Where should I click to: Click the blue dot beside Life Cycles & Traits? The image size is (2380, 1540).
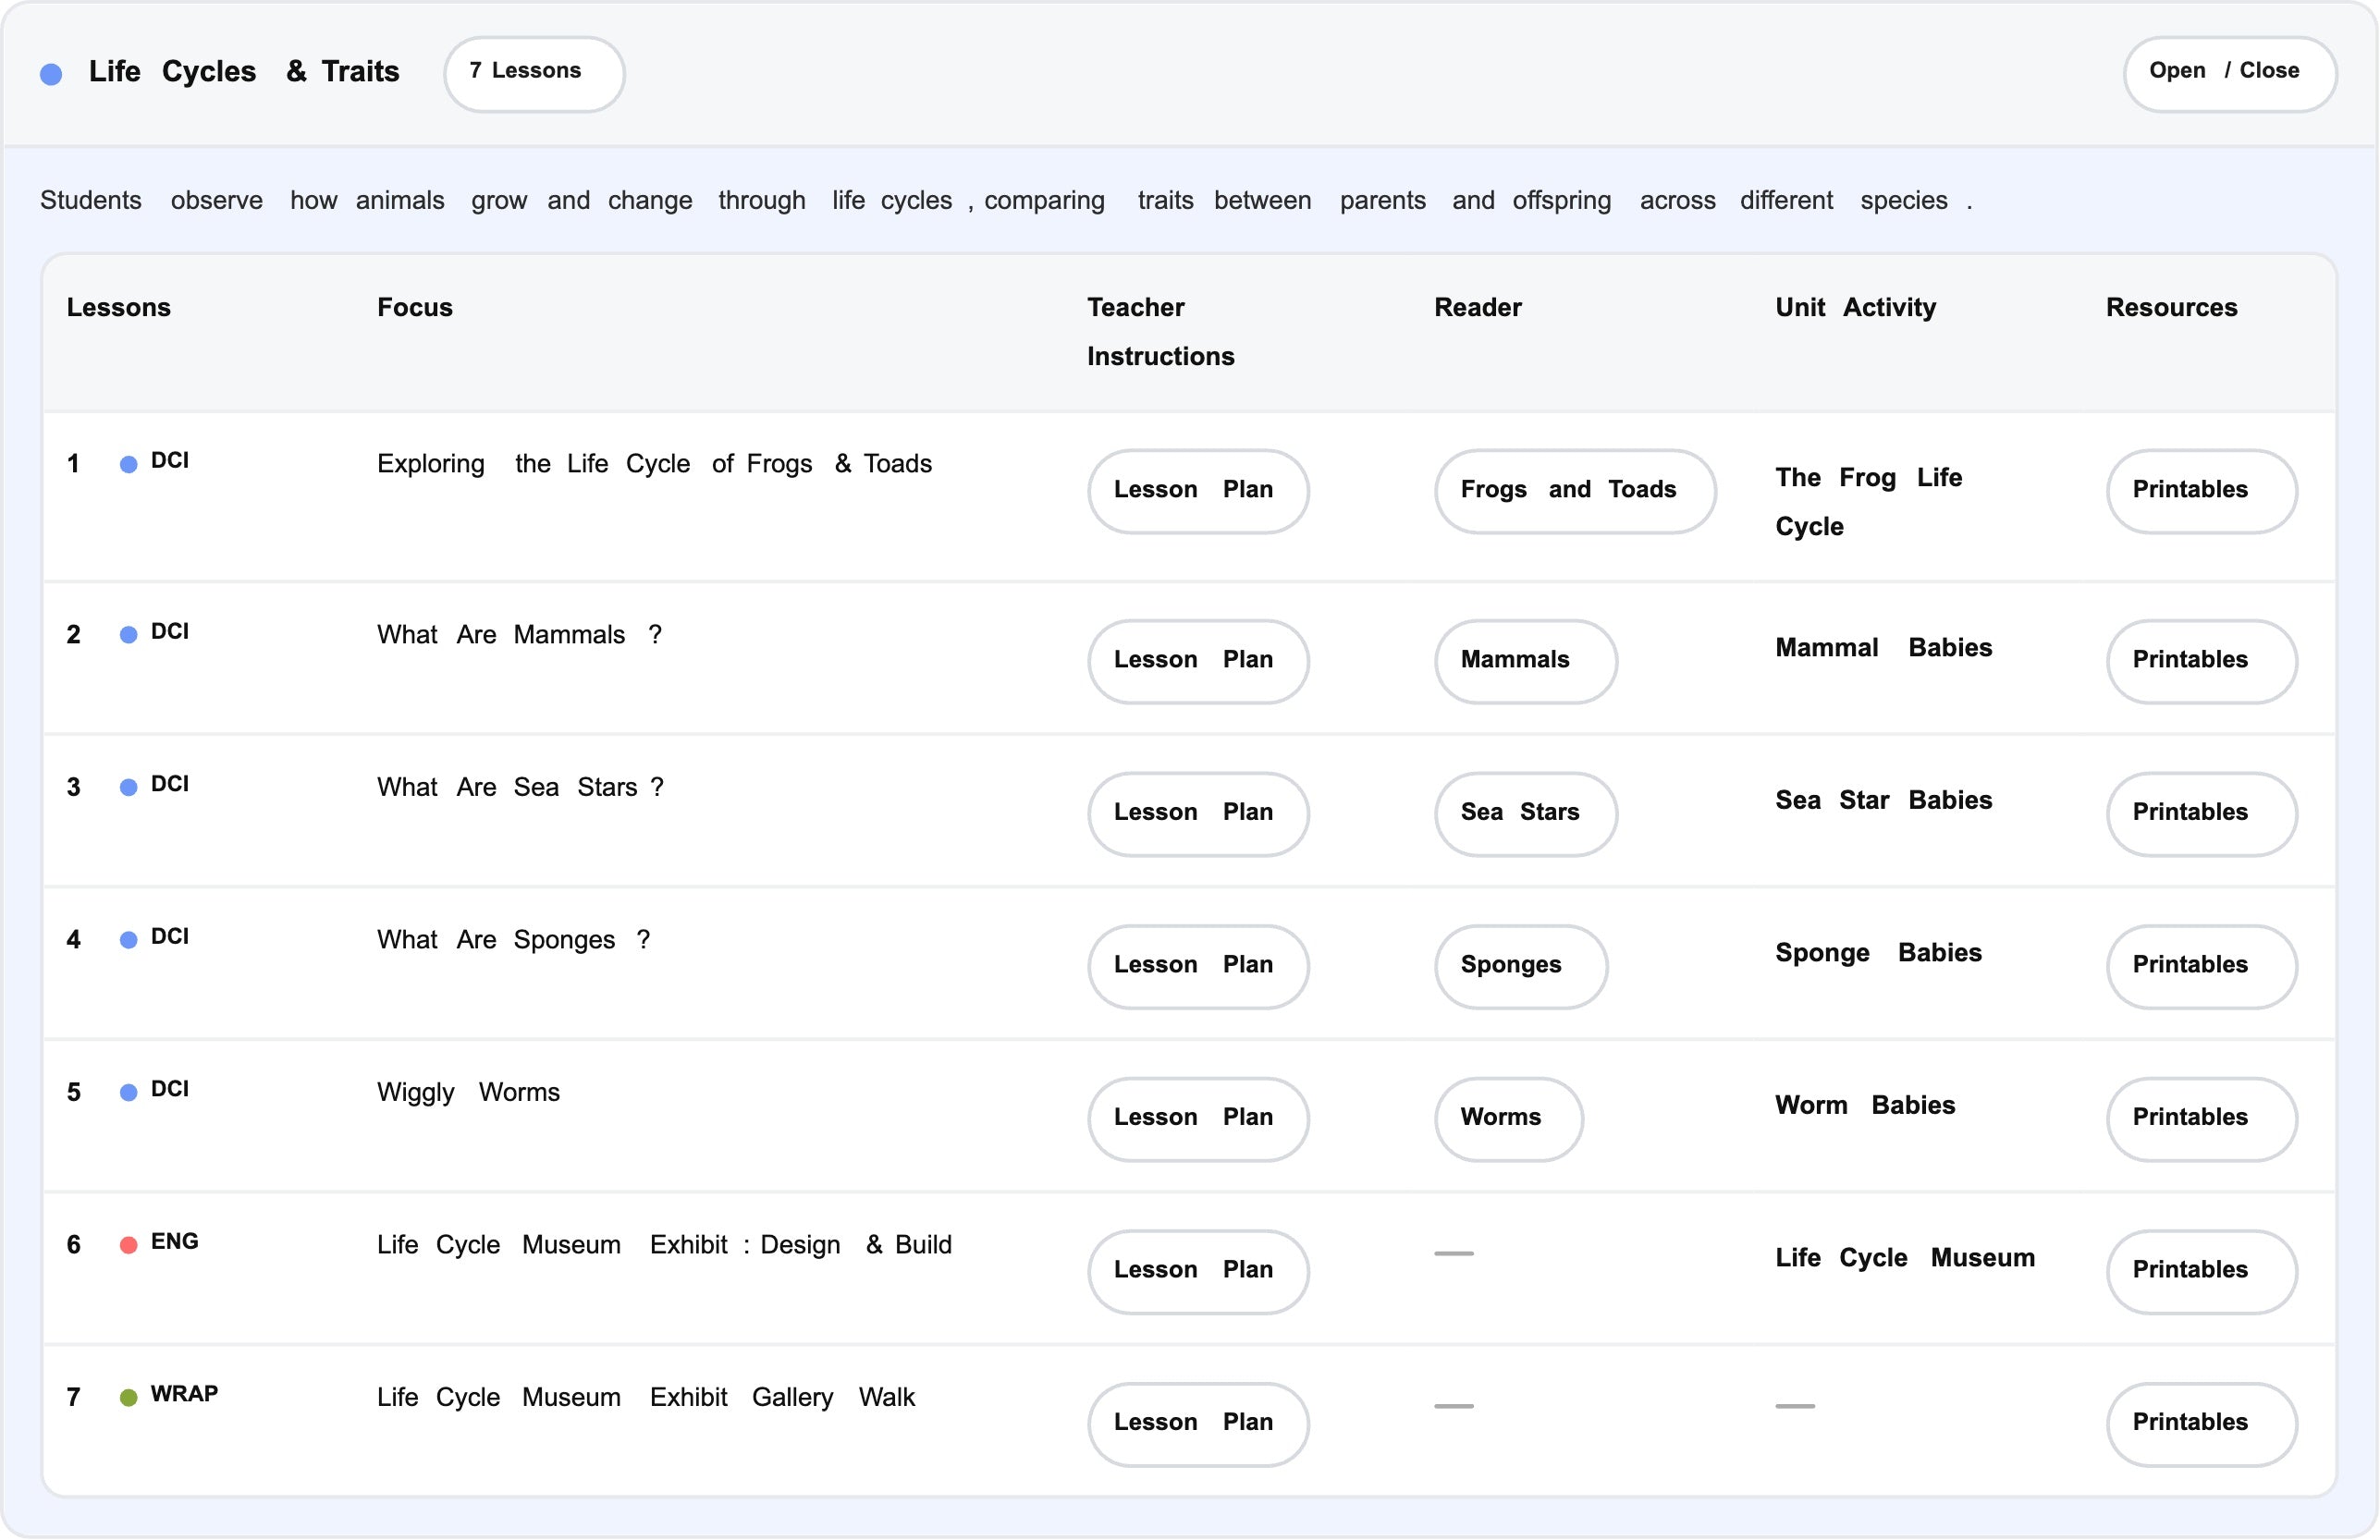click(x=51, y=74)
